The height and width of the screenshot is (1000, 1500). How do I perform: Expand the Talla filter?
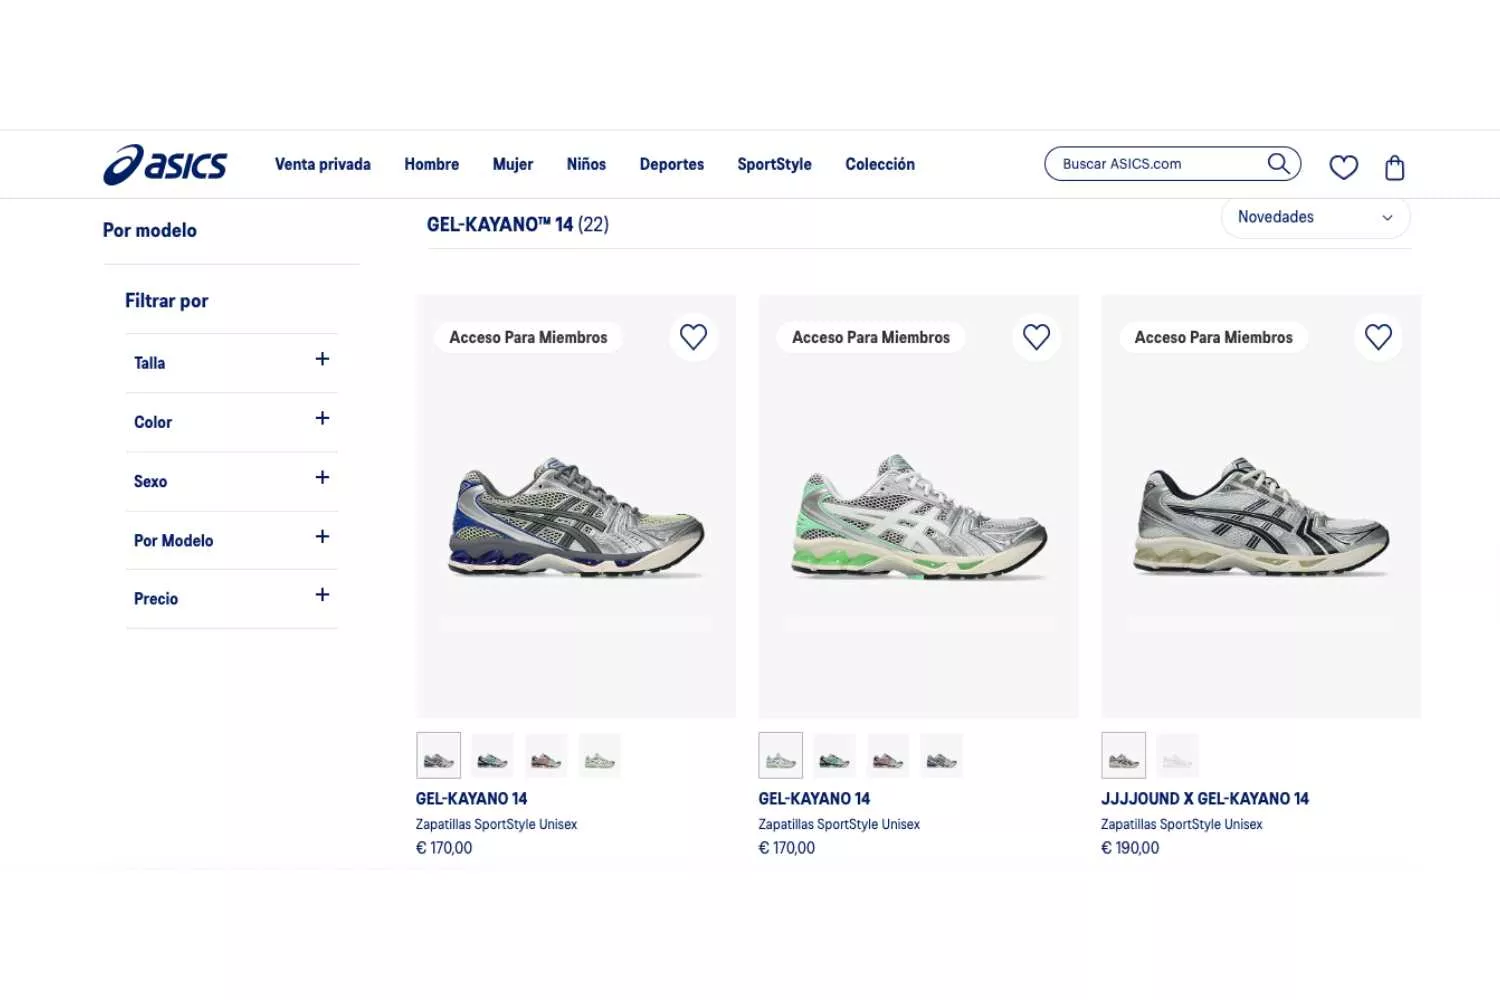coord(231,362)
